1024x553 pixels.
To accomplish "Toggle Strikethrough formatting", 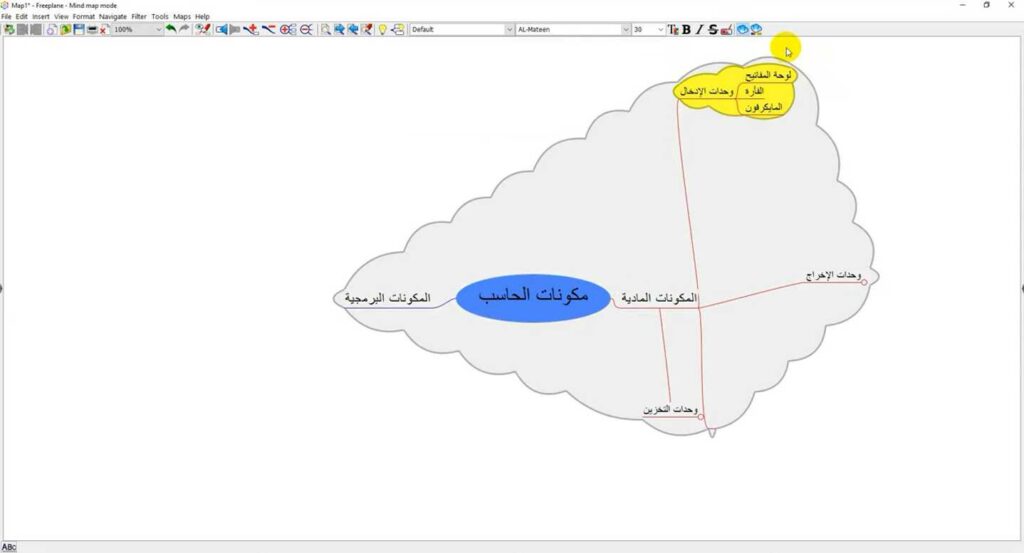I will [712, 29].
